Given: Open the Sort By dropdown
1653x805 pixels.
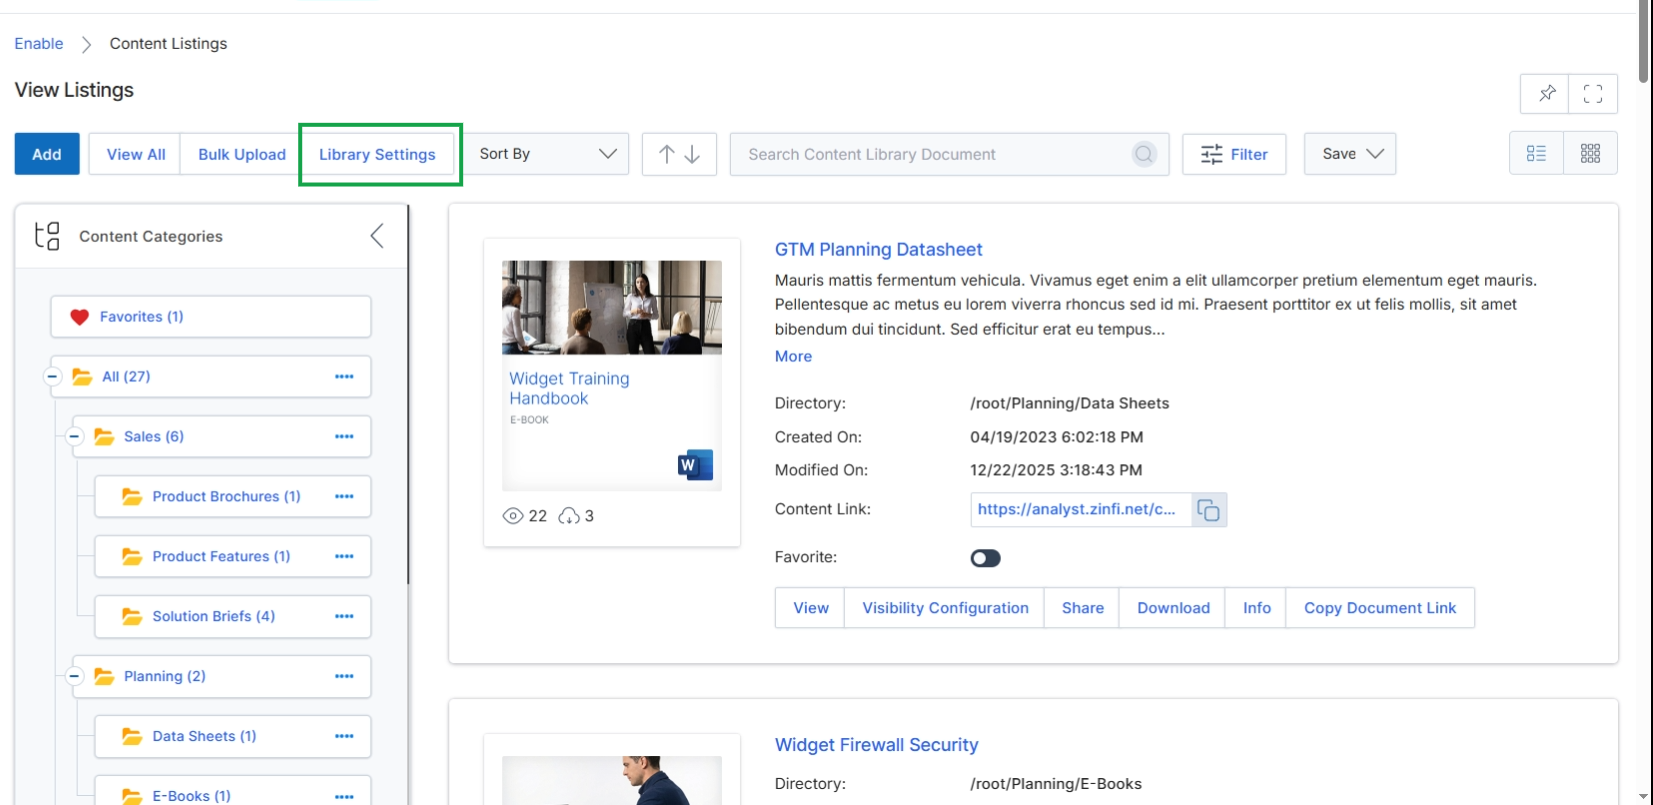Looking at the screenshot, I should tap(547, 154).
